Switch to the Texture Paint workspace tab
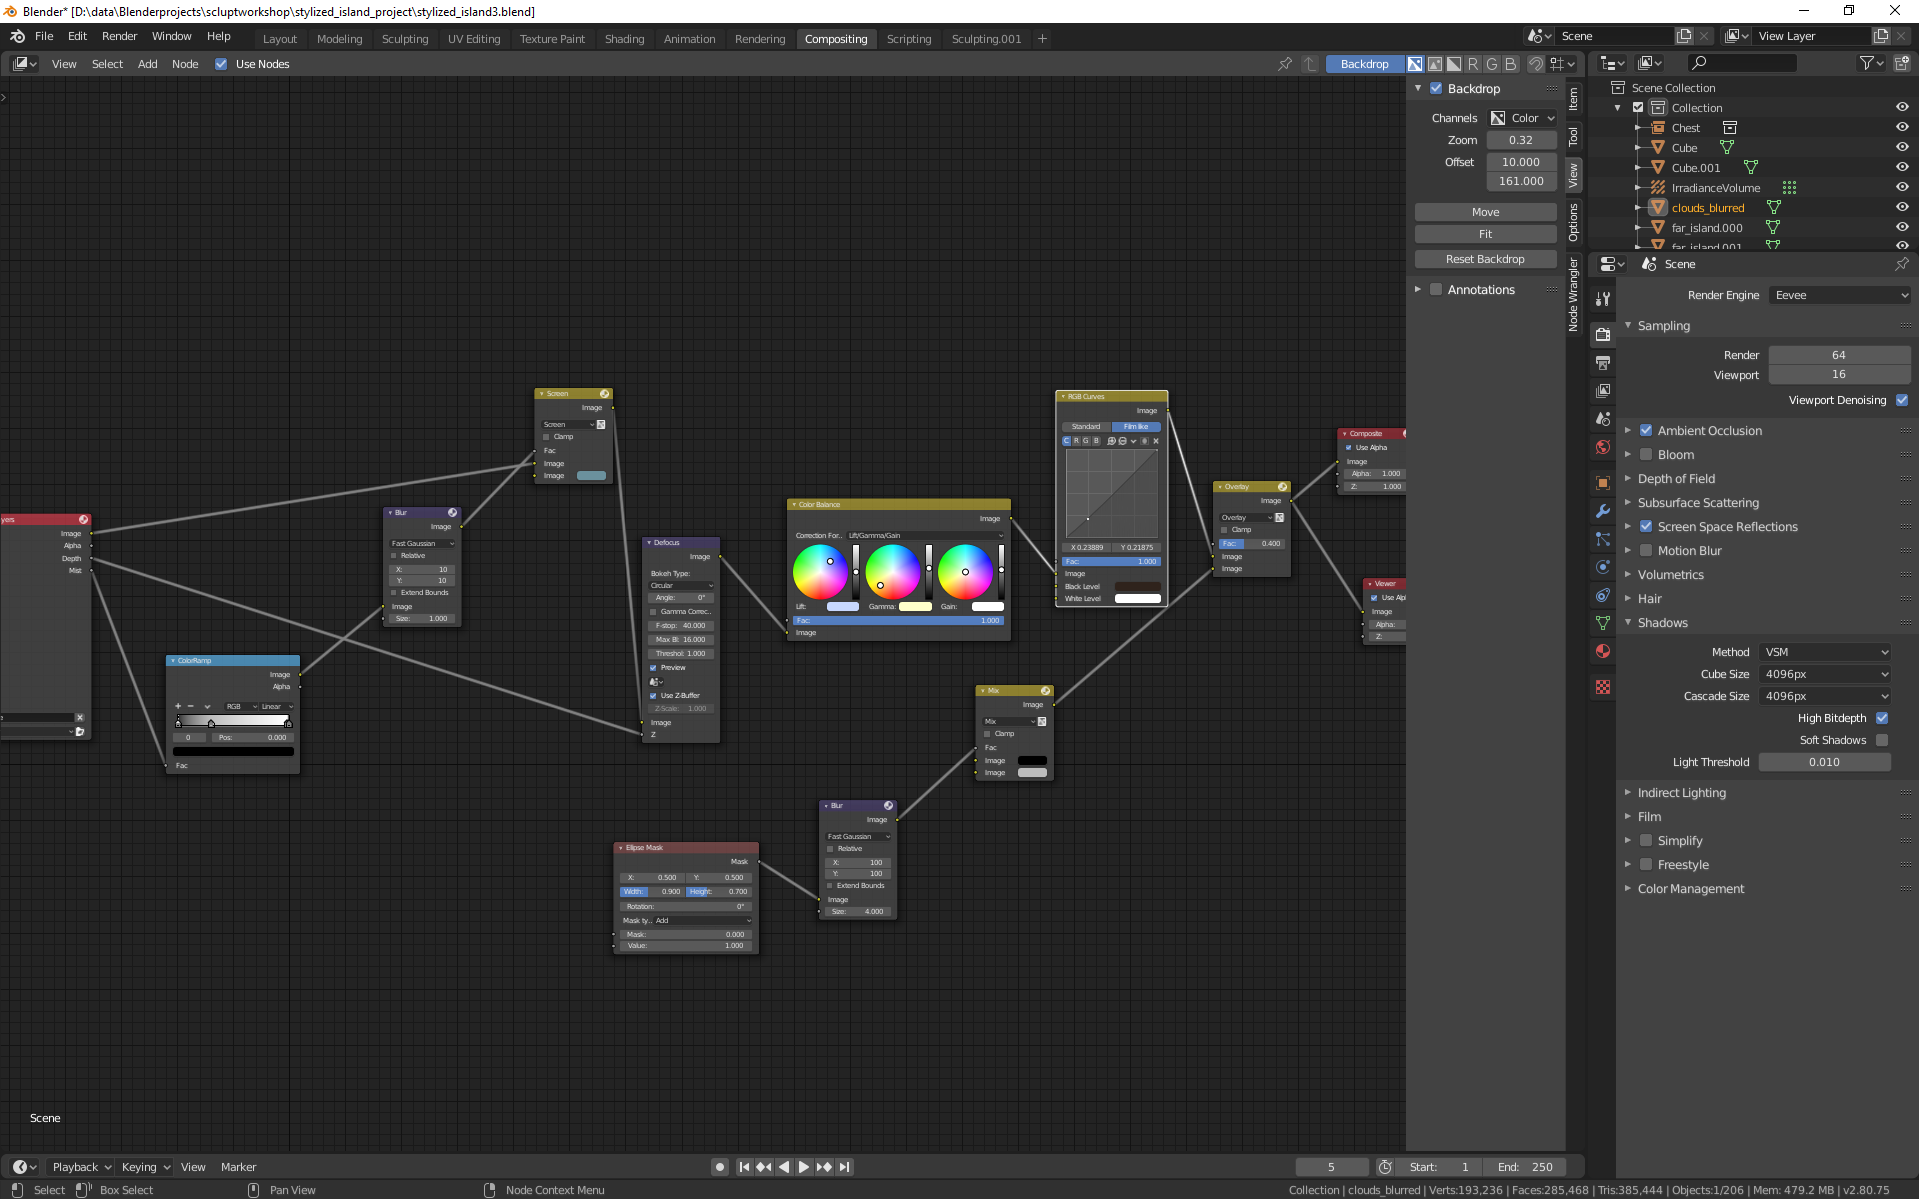This screenshot has height=1199, width=1919. 552,39
